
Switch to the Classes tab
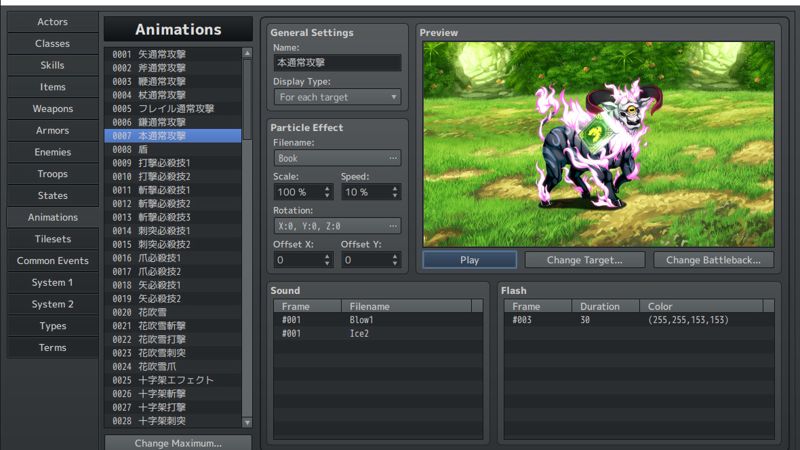(x=53, y=43)
